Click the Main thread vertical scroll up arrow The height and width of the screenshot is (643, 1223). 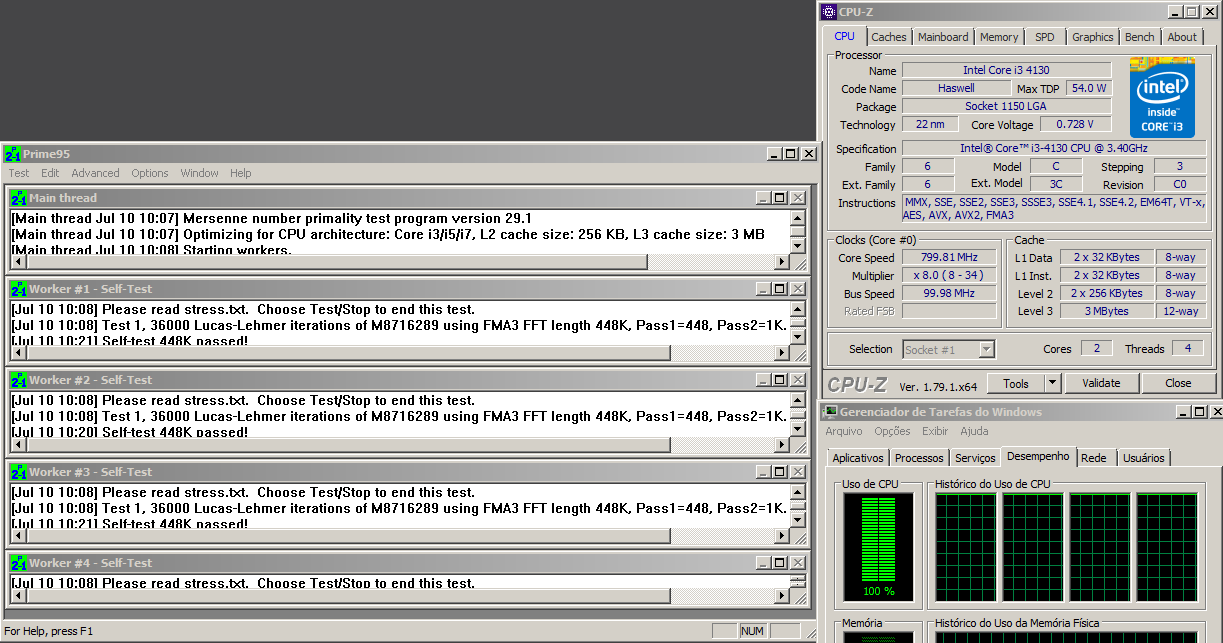point(797,218)
